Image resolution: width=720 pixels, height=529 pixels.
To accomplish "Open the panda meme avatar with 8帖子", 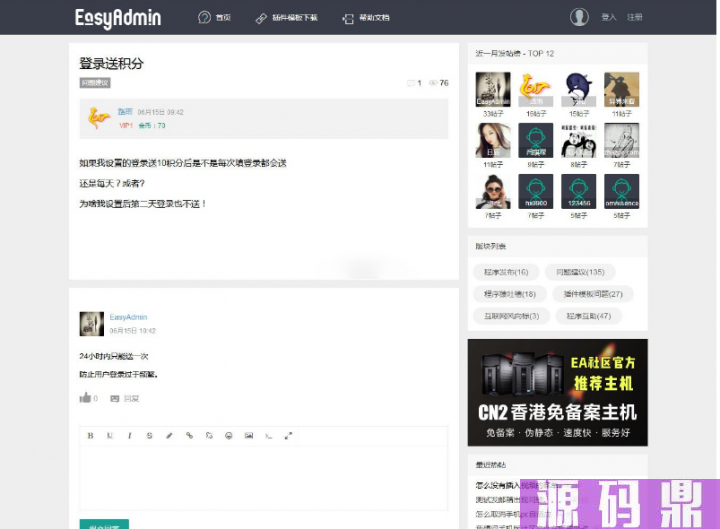I will (579, 140).
